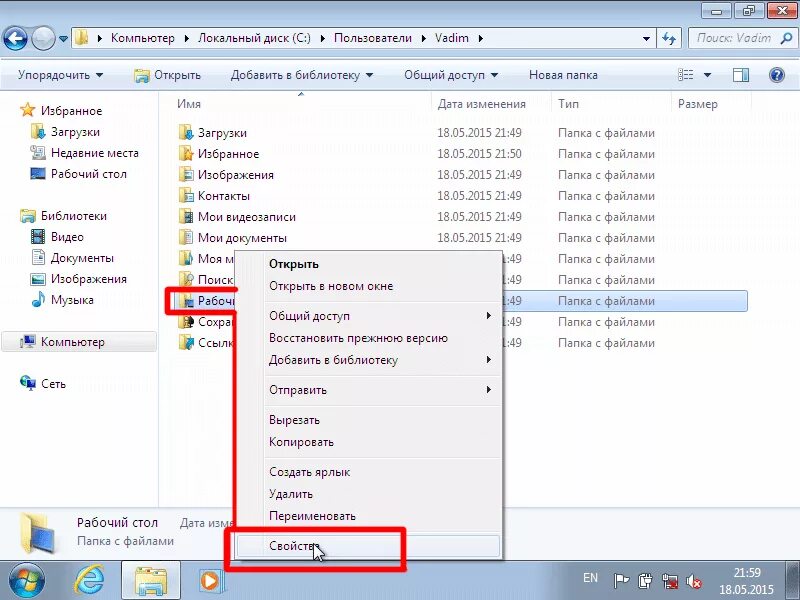
Task: Open Загрузки in navigation pane
Action: [x=65, y=132]
